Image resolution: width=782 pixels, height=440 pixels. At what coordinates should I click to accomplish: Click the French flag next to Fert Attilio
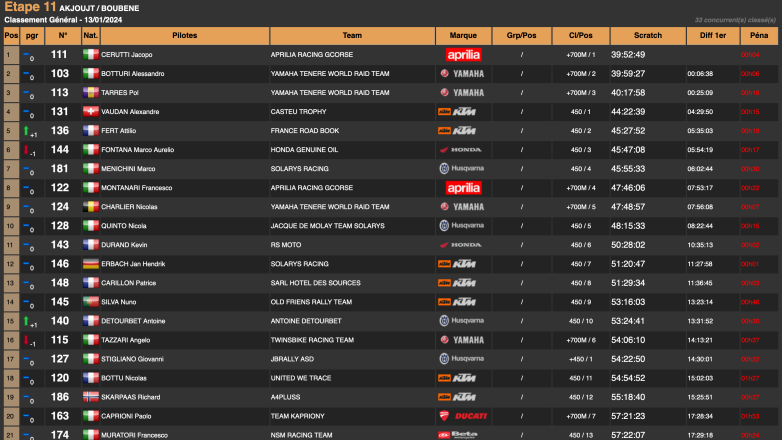pos(90,131)
